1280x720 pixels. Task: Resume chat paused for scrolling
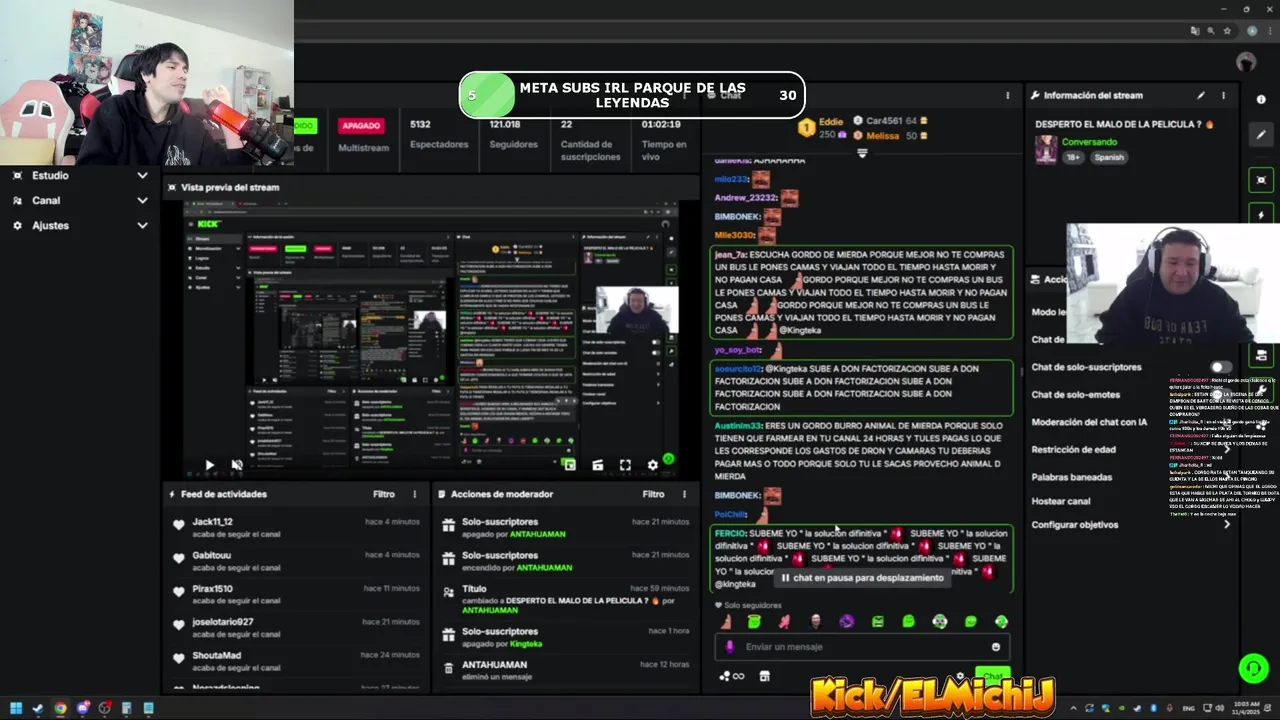click(x=862, y=578)
